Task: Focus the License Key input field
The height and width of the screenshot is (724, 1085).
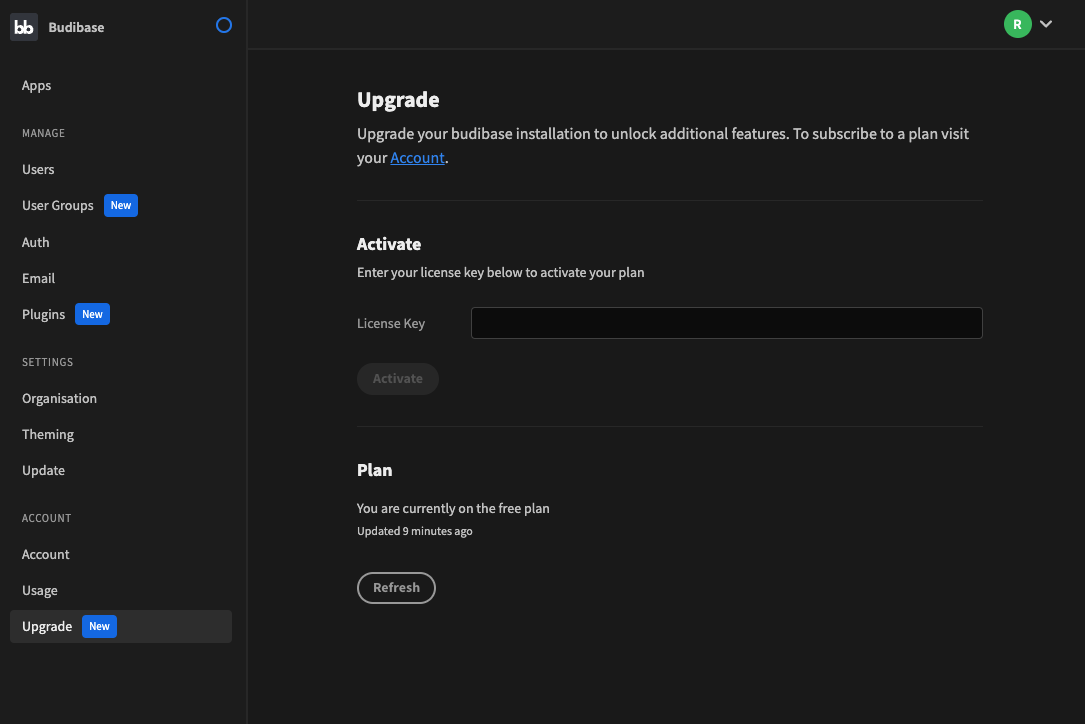Action: click(727, 323)
